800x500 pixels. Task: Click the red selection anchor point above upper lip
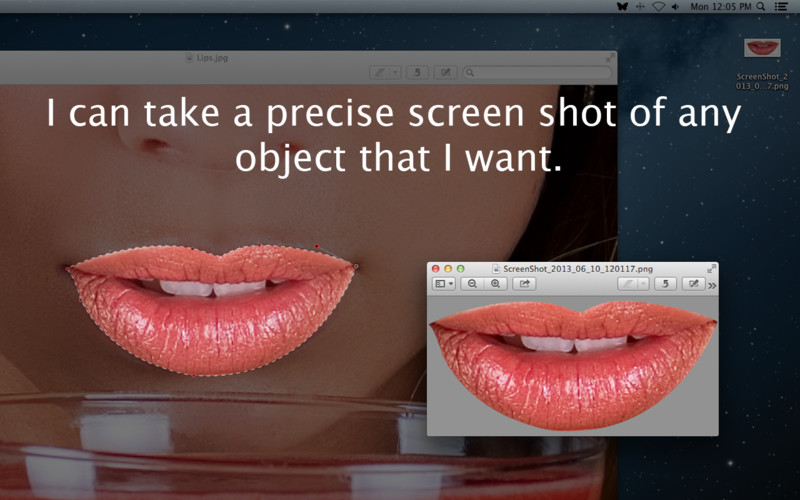click(317, 246)
